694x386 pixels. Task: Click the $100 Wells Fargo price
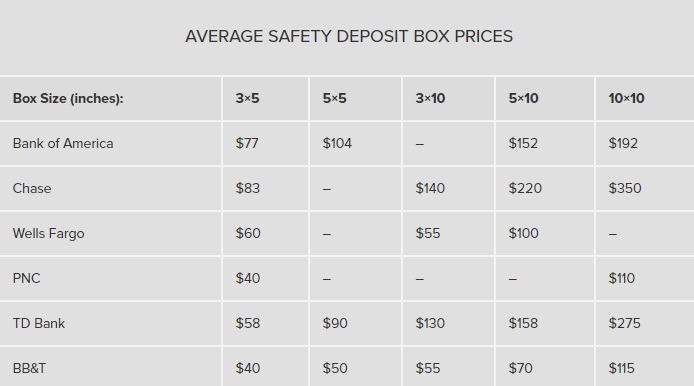point(524,233)
